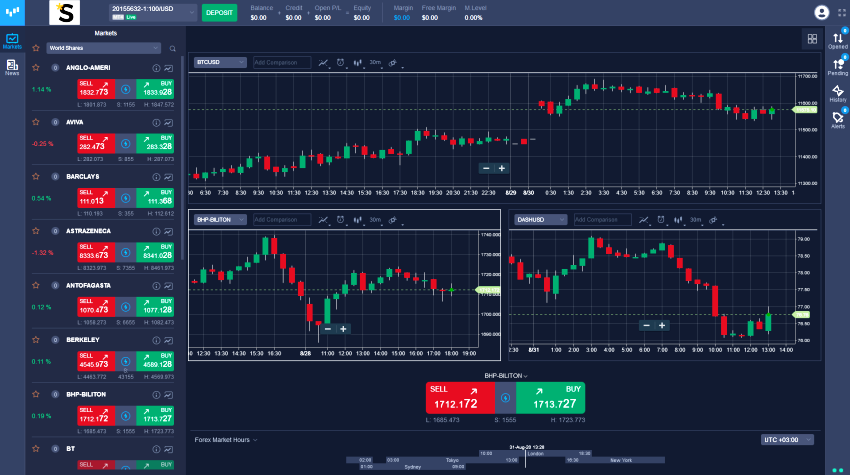850x475 pixels.
Task: Open settings gear on BTCUSD chart
Action: tap(393, 63)
